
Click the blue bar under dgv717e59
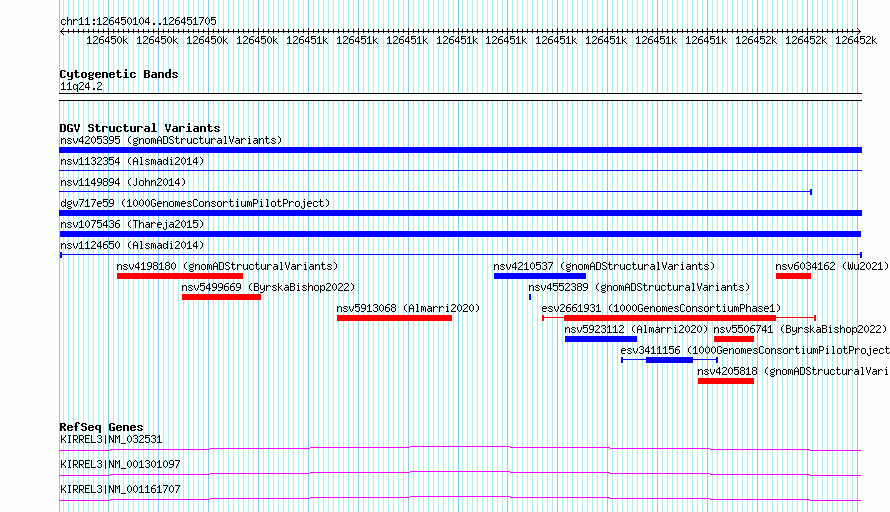[x=460, y=213]
